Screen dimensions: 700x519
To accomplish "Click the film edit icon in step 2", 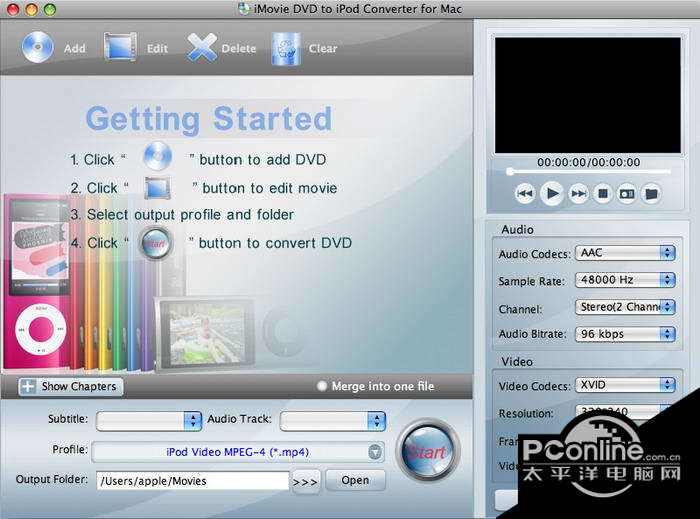I will click(x=158, y=188).
